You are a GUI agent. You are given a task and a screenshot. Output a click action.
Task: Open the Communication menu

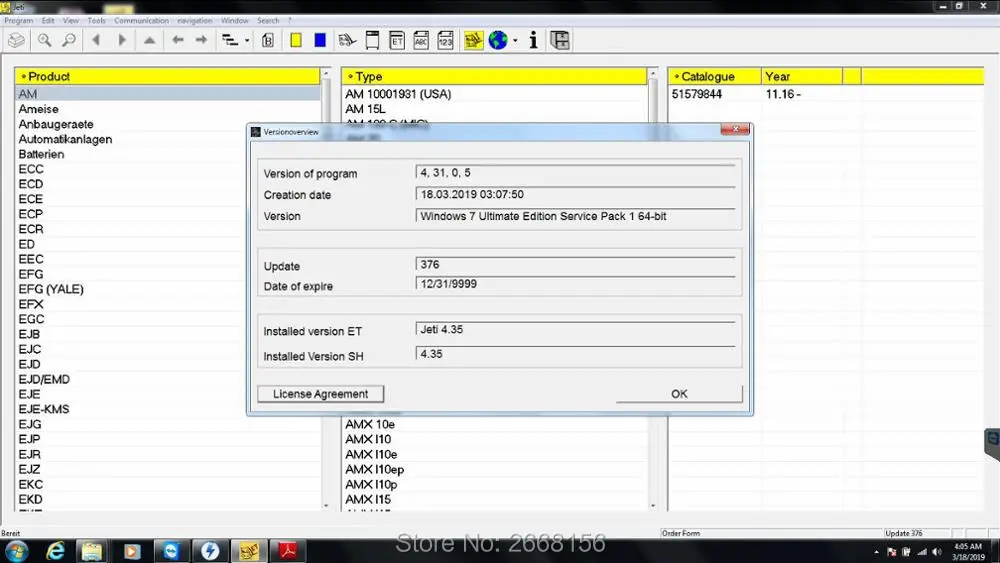142,20
